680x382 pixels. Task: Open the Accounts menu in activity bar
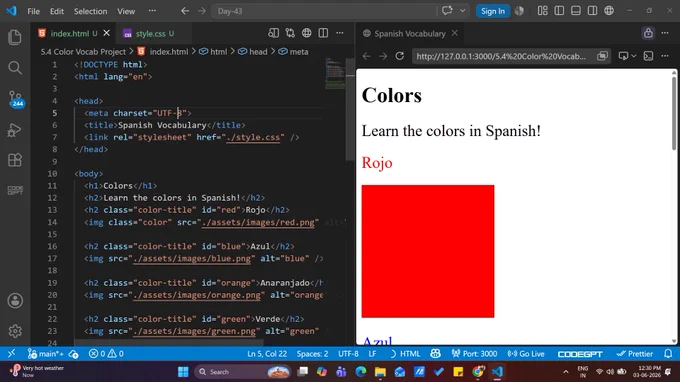pyautogui.click(x=15, y=300)
